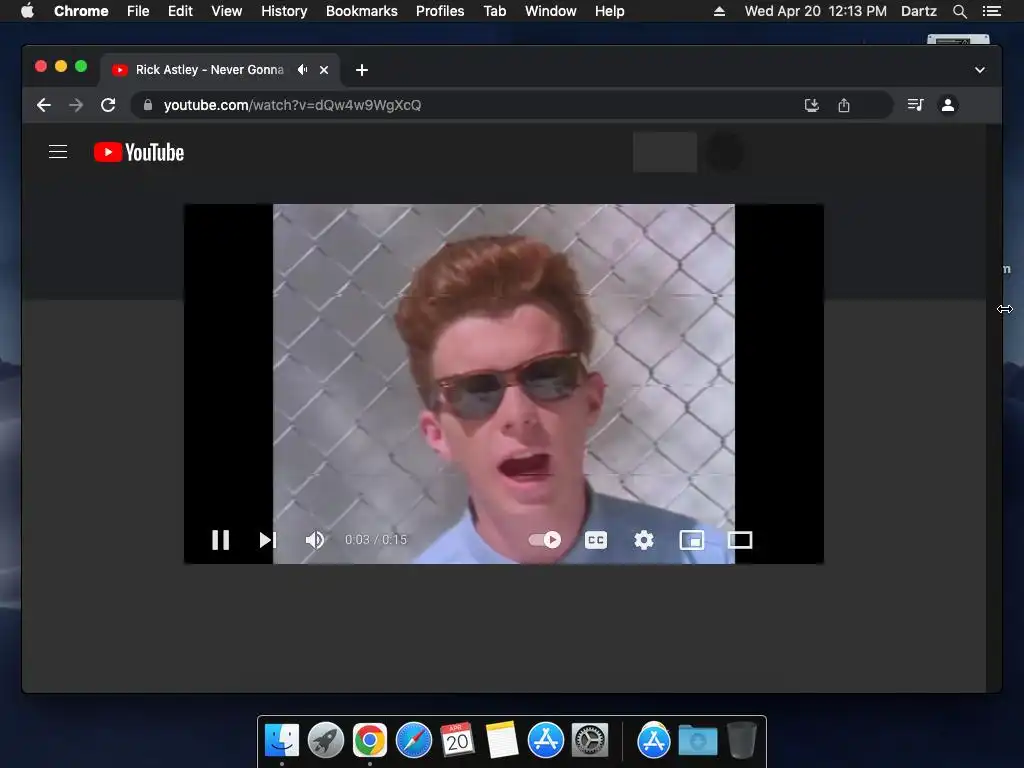
Task: Open the Notification Center list icon
Action: pos(992,11)
